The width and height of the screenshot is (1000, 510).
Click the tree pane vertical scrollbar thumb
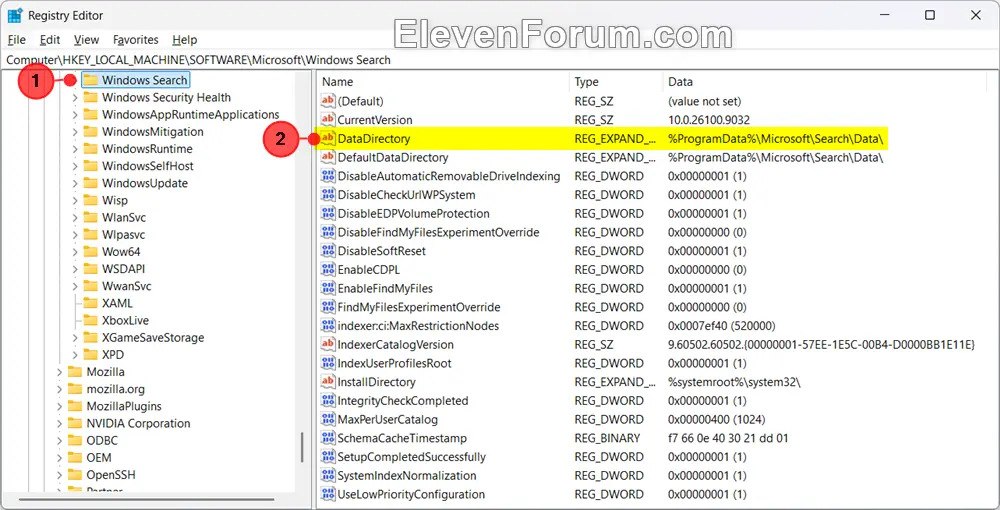302,448
